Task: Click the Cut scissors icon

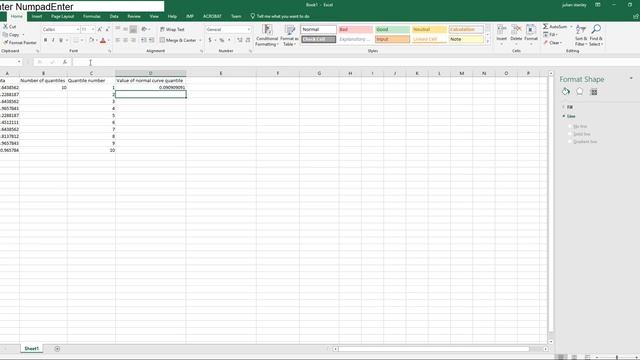Action: pyautogui.click(x=5, y=27)
